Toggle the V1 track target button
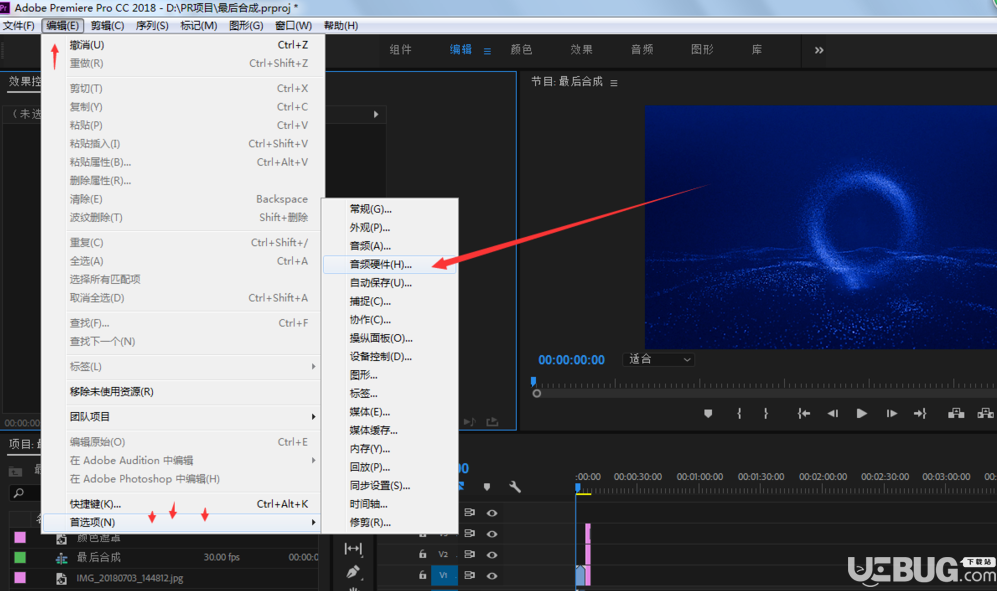The image size is (997, 591). tap(443, 575)
